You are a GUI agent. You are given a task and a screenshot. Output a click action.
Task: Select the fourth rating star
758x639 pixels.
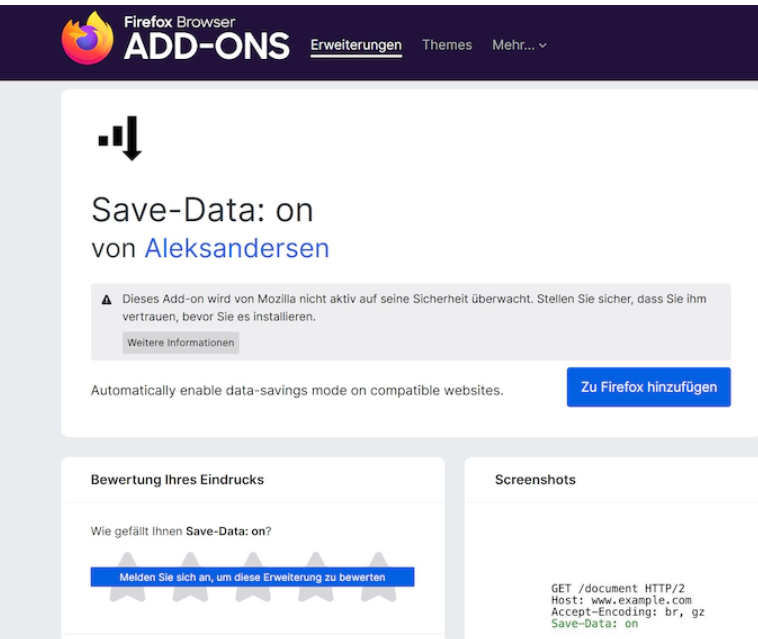pyautogui.click(x=317, y=593)
